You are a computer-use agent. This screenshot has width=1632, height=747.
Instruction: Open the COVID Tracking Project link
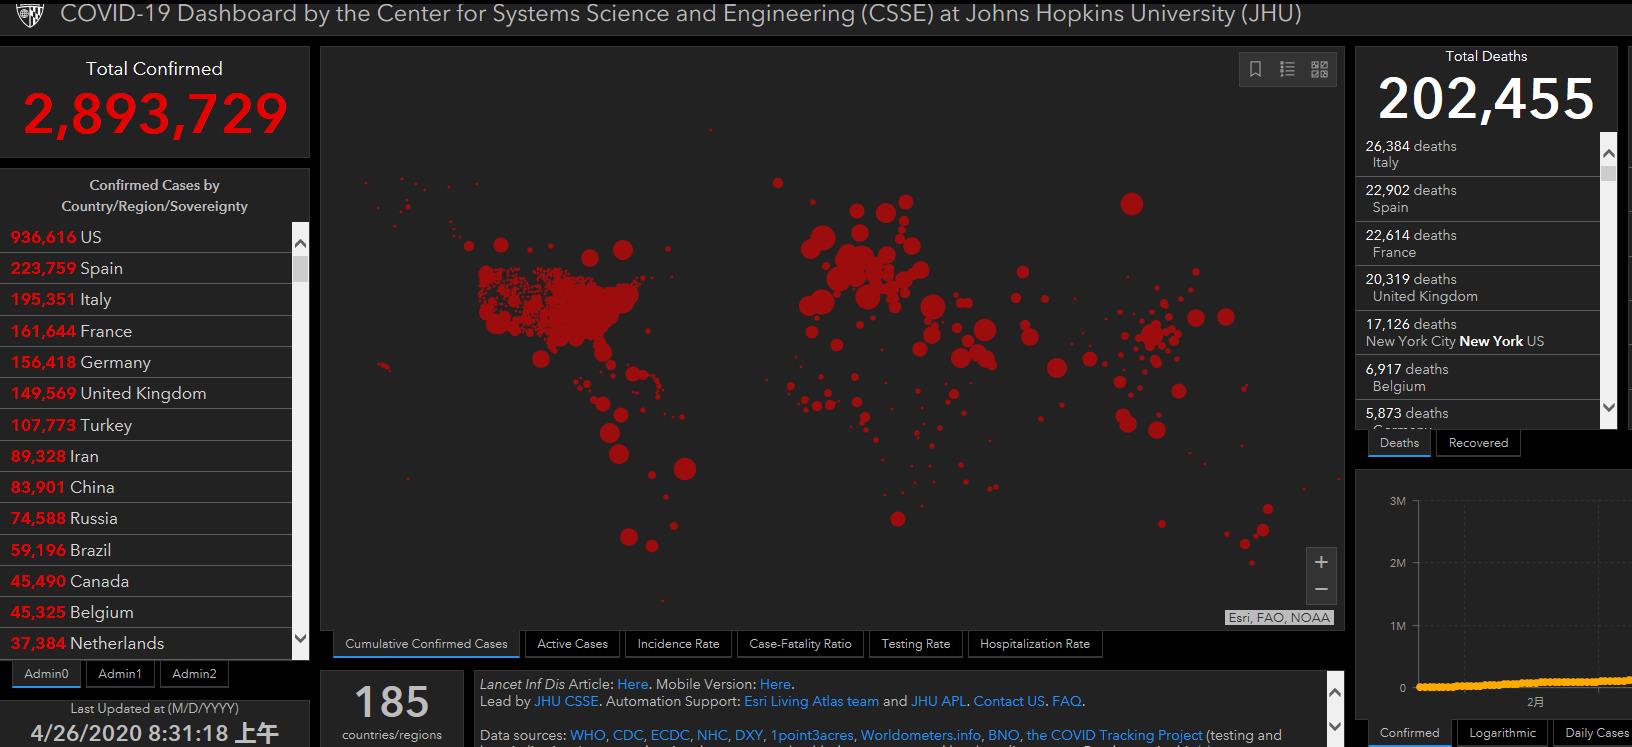pos(1115,735)
